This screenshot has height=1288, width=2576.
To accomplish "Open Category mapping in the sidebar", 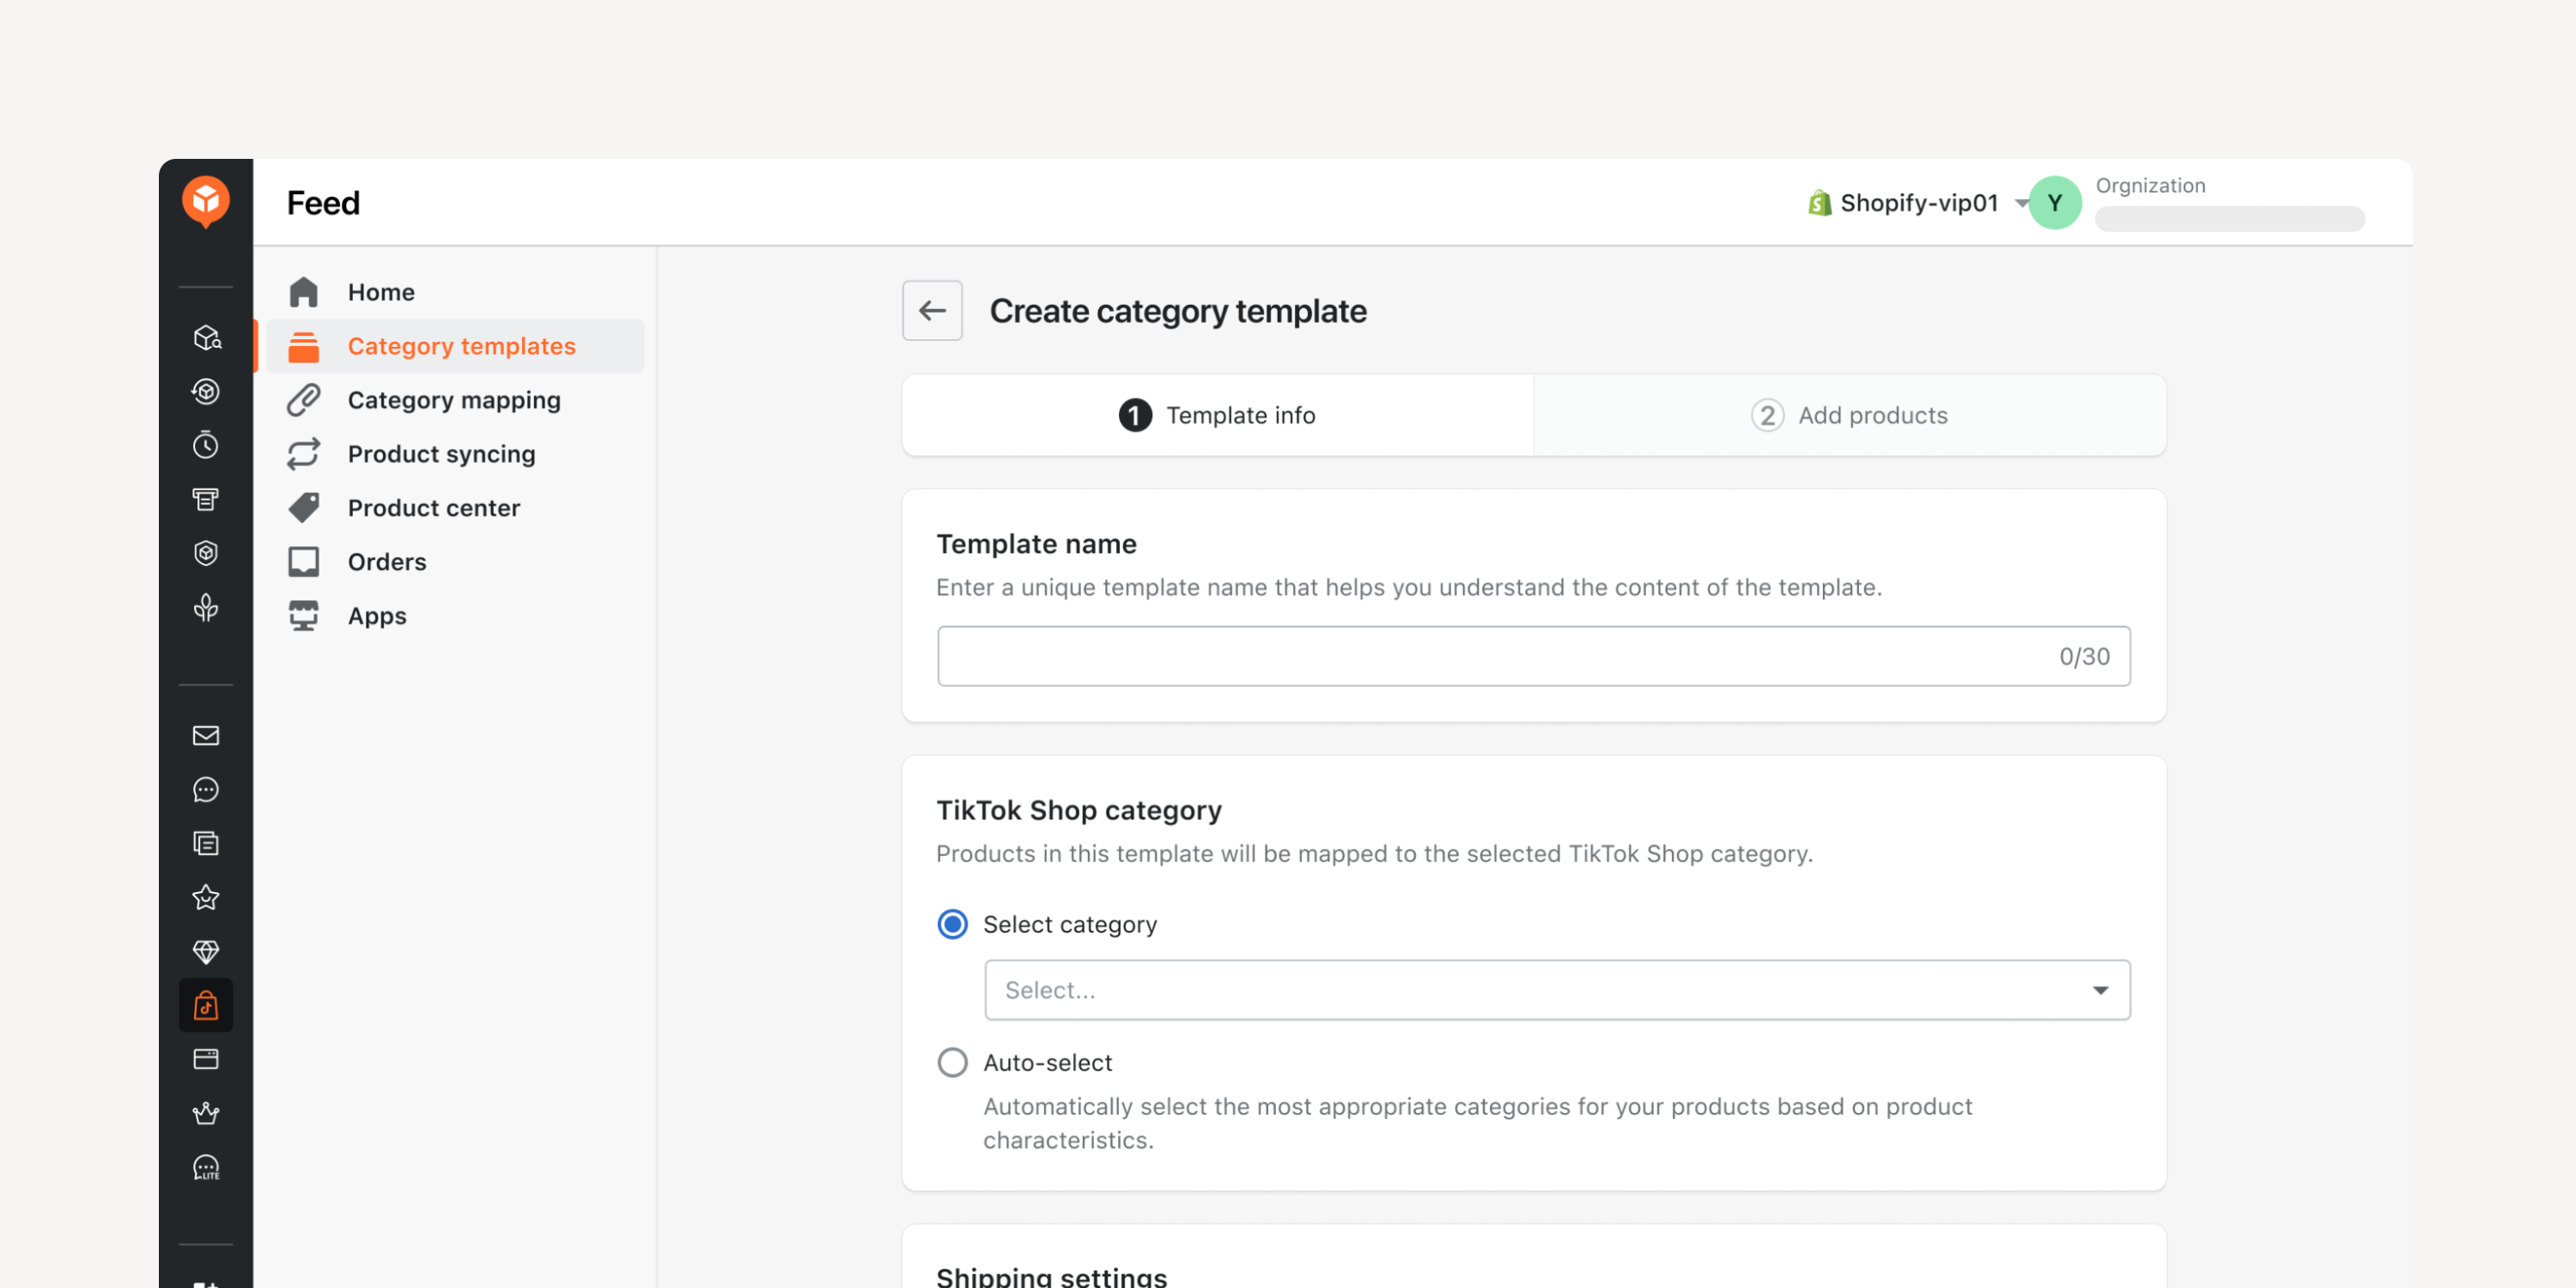I will pos(455,400).
